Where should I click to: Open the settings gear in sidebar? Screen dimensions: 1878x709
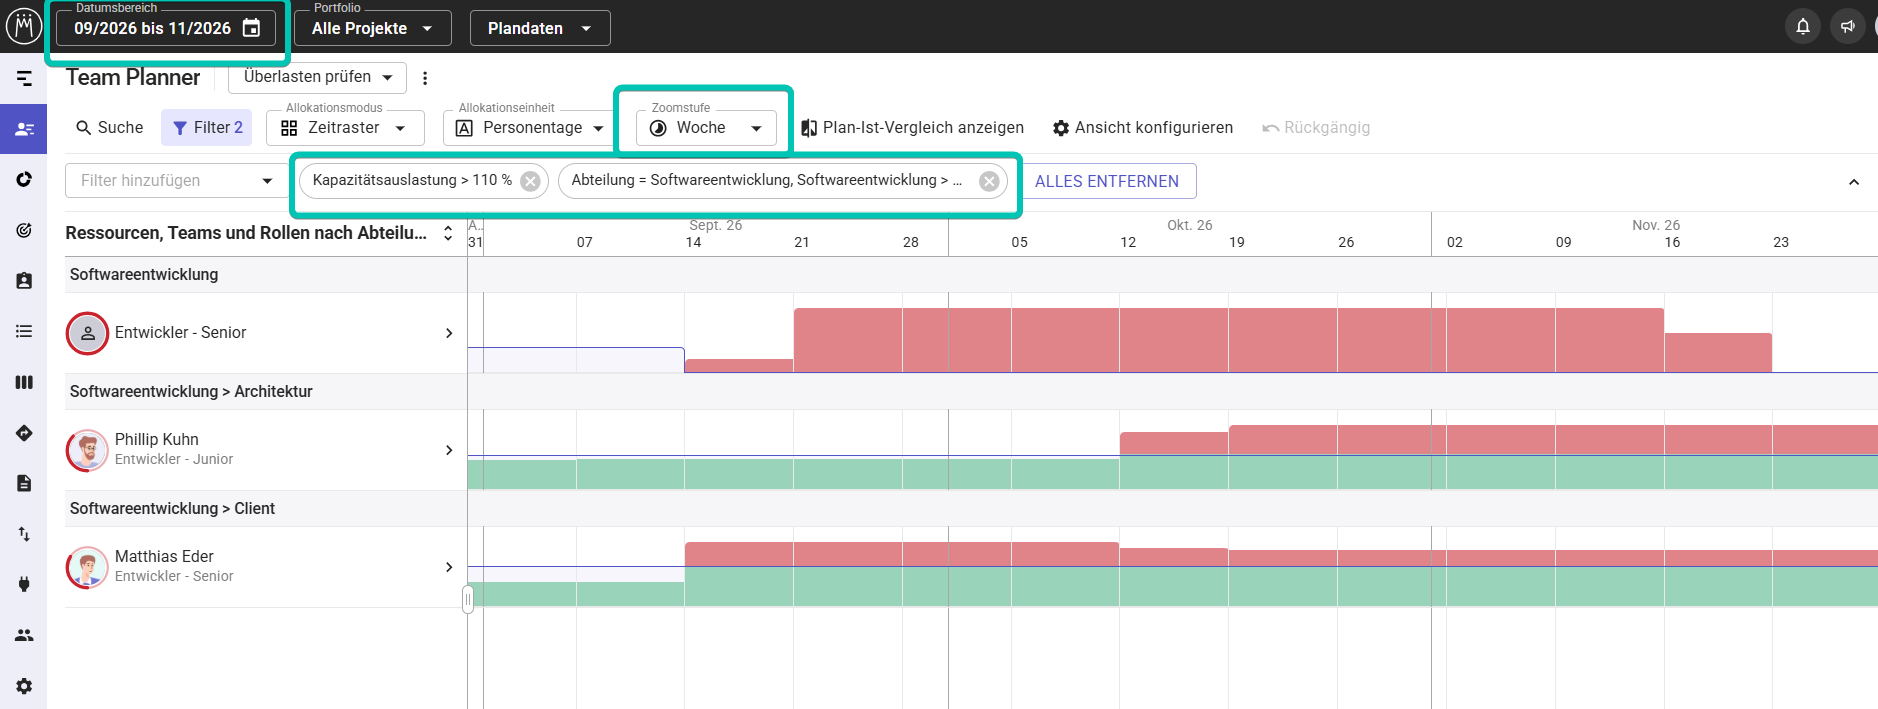pos(24,686)
